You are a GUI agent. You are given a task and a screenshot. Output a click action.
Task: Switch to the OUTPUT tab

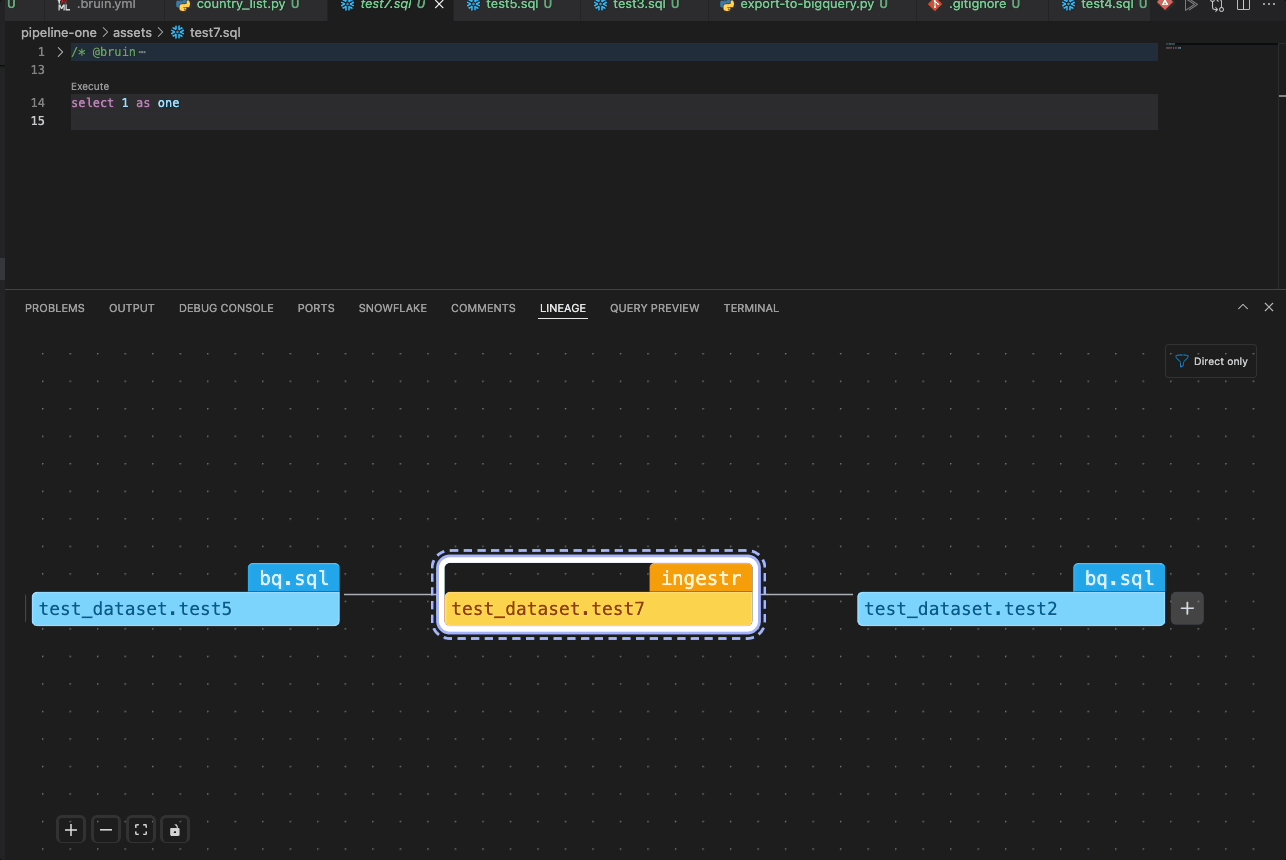pos(132,308)
